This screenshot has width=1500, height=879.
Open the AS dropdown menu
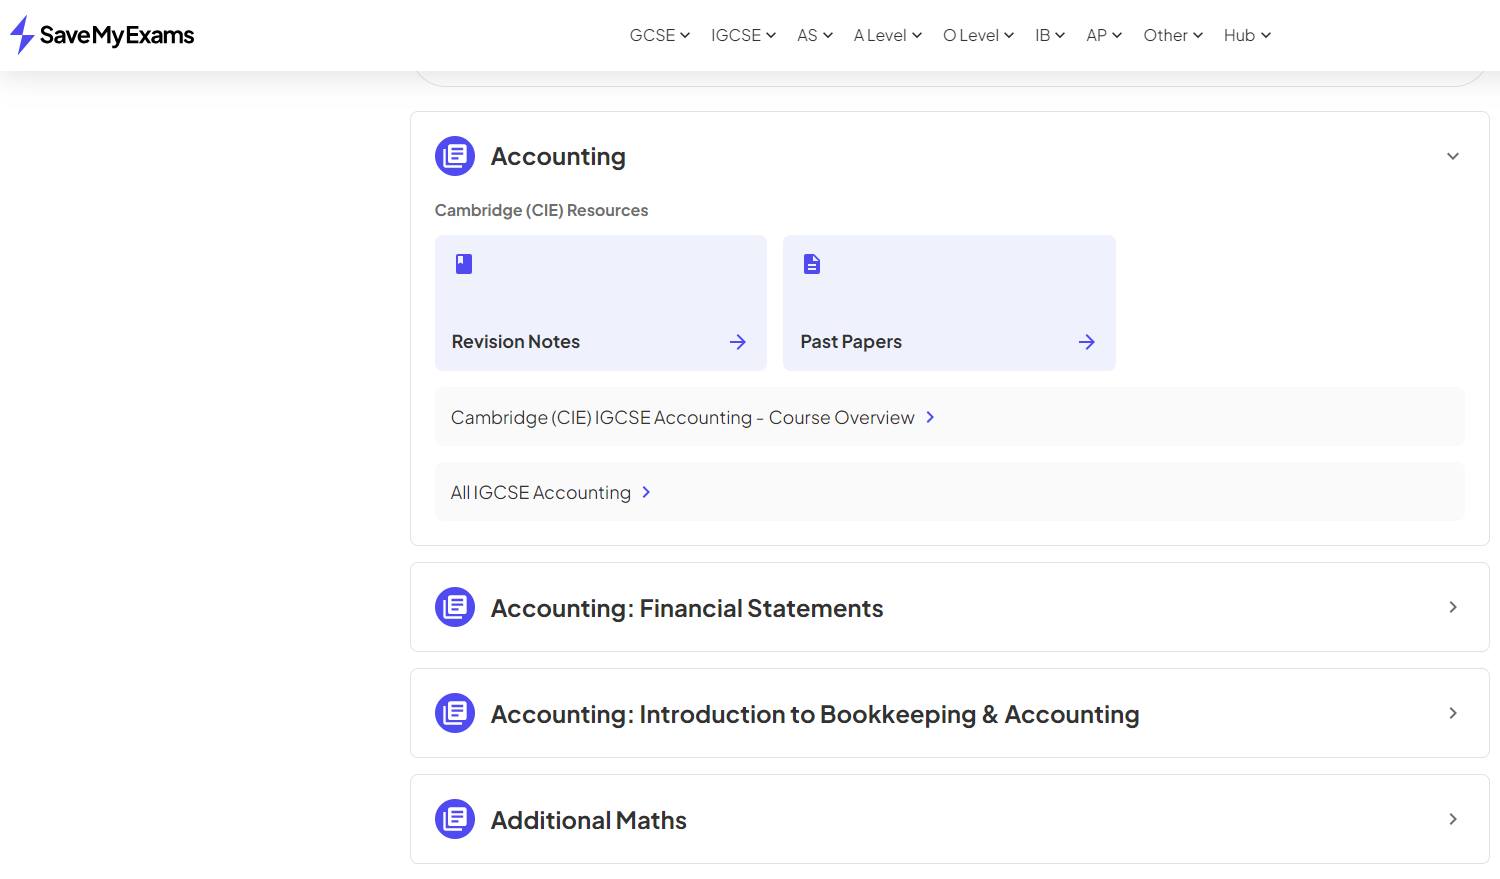click(815, 35)
